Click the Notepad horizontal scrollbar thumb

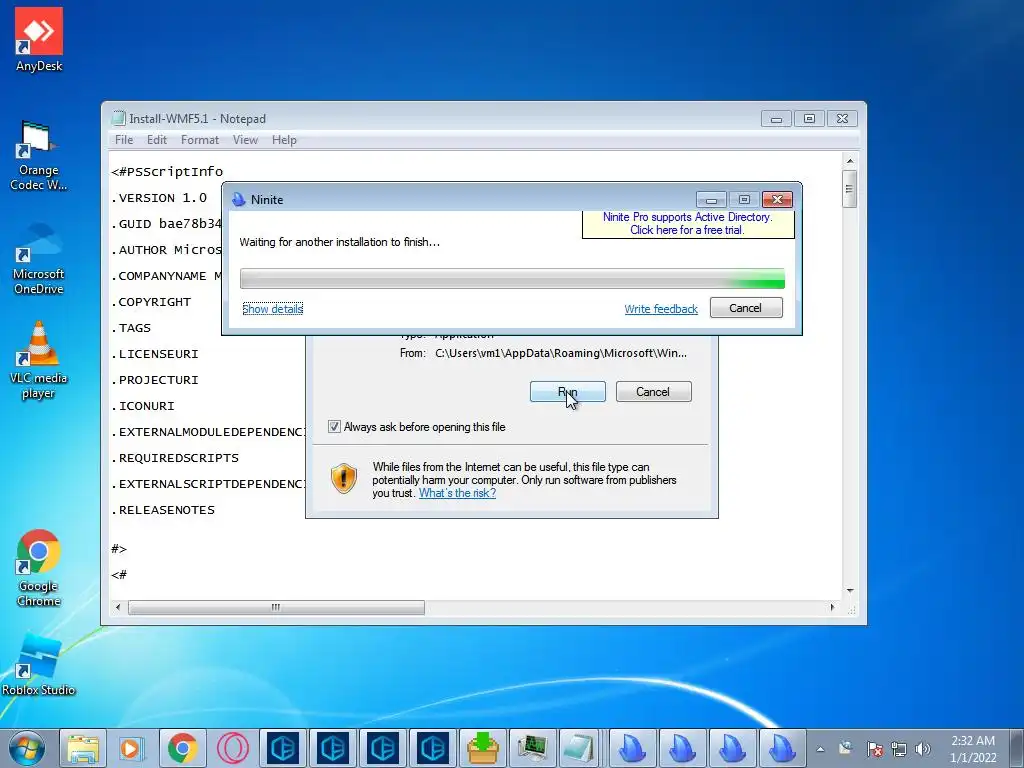pyautogui.click(x=276, y=607)
